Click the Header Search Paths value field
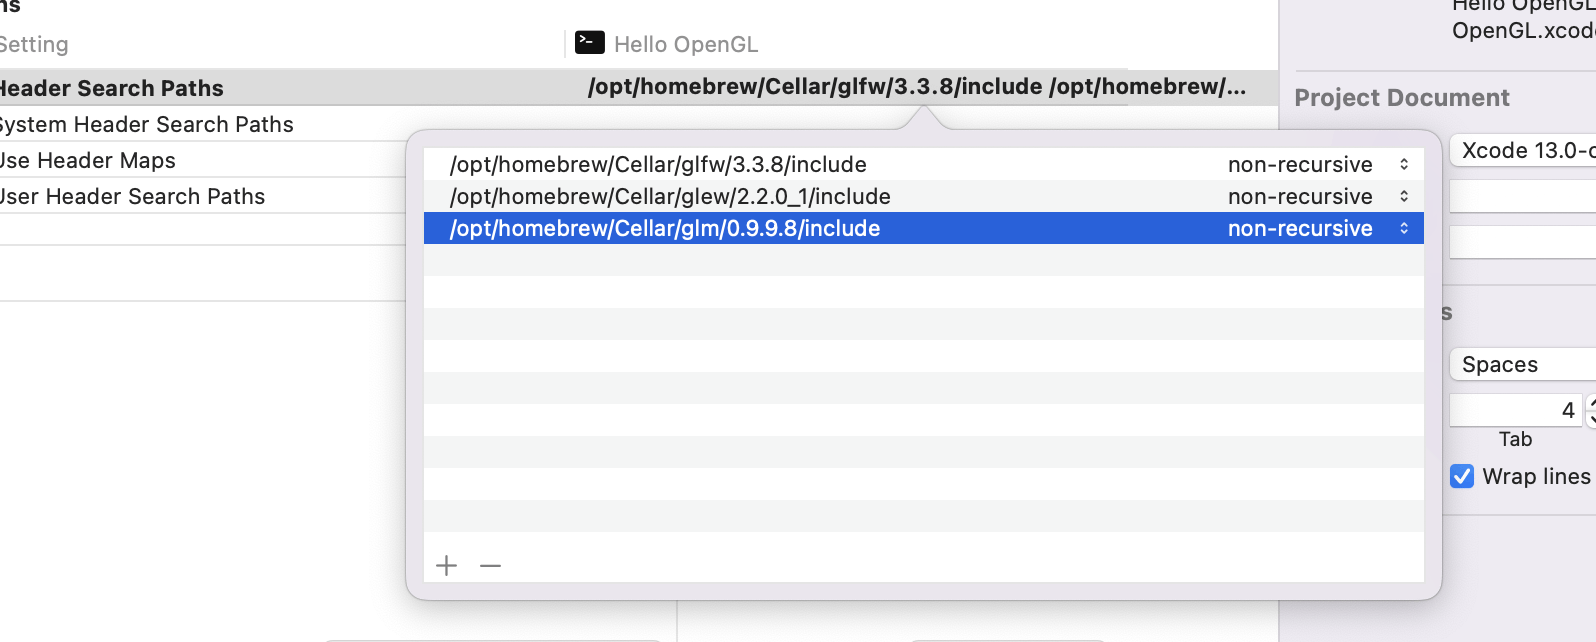1596x642 pixels. [916, 87]
